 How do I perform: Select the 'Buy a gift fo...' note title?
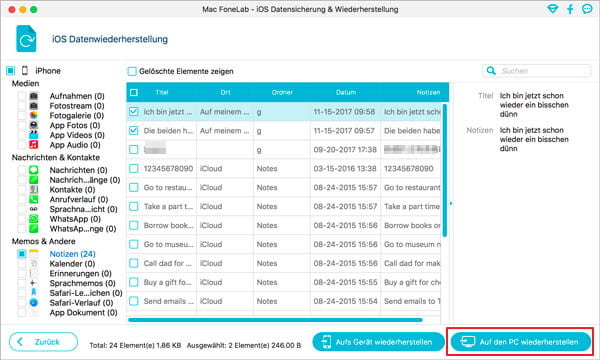(x=167, y=282)
